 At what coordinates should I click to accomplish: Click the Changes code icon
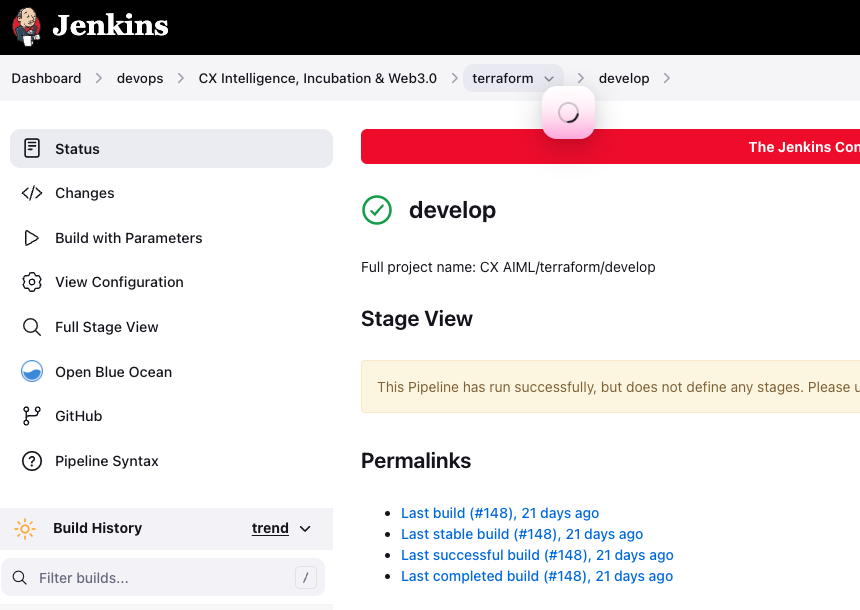32,193
